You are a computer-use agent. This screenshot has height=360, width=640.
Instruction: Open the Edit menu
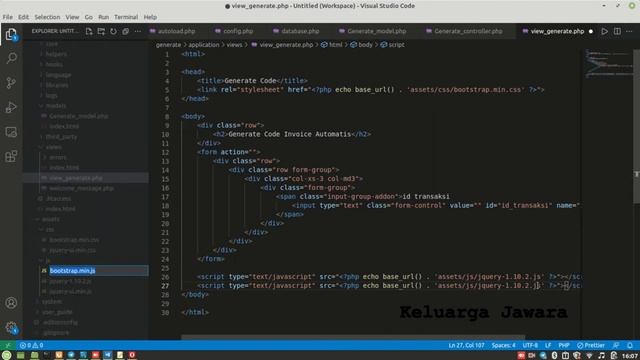point(23,17)
